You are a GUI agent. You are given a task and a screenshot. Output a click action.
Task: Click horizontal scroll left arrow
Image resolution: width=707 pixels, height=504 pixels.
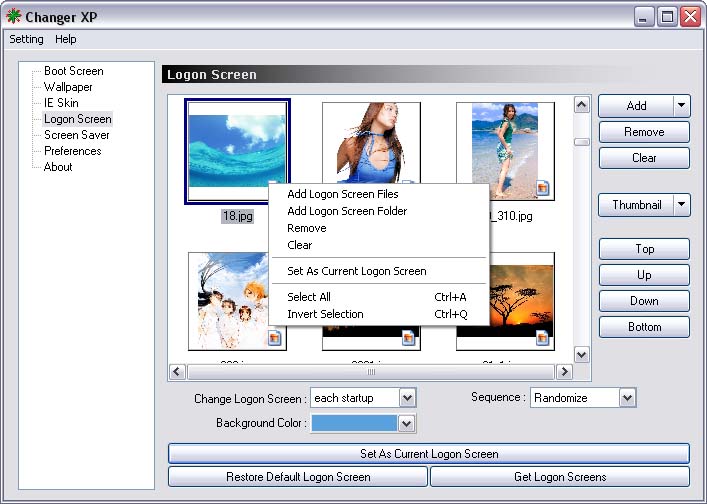pos(177,371)
